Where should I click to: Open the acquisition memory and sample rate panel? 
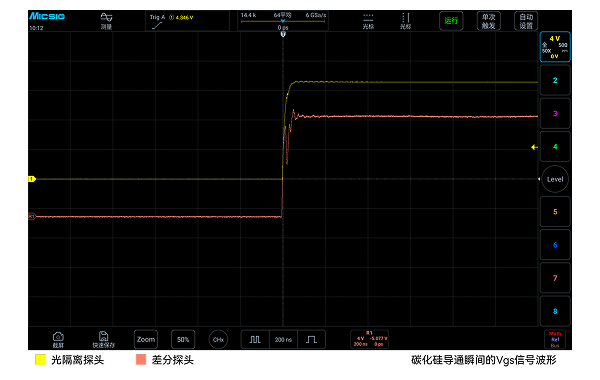coord(283,21)
